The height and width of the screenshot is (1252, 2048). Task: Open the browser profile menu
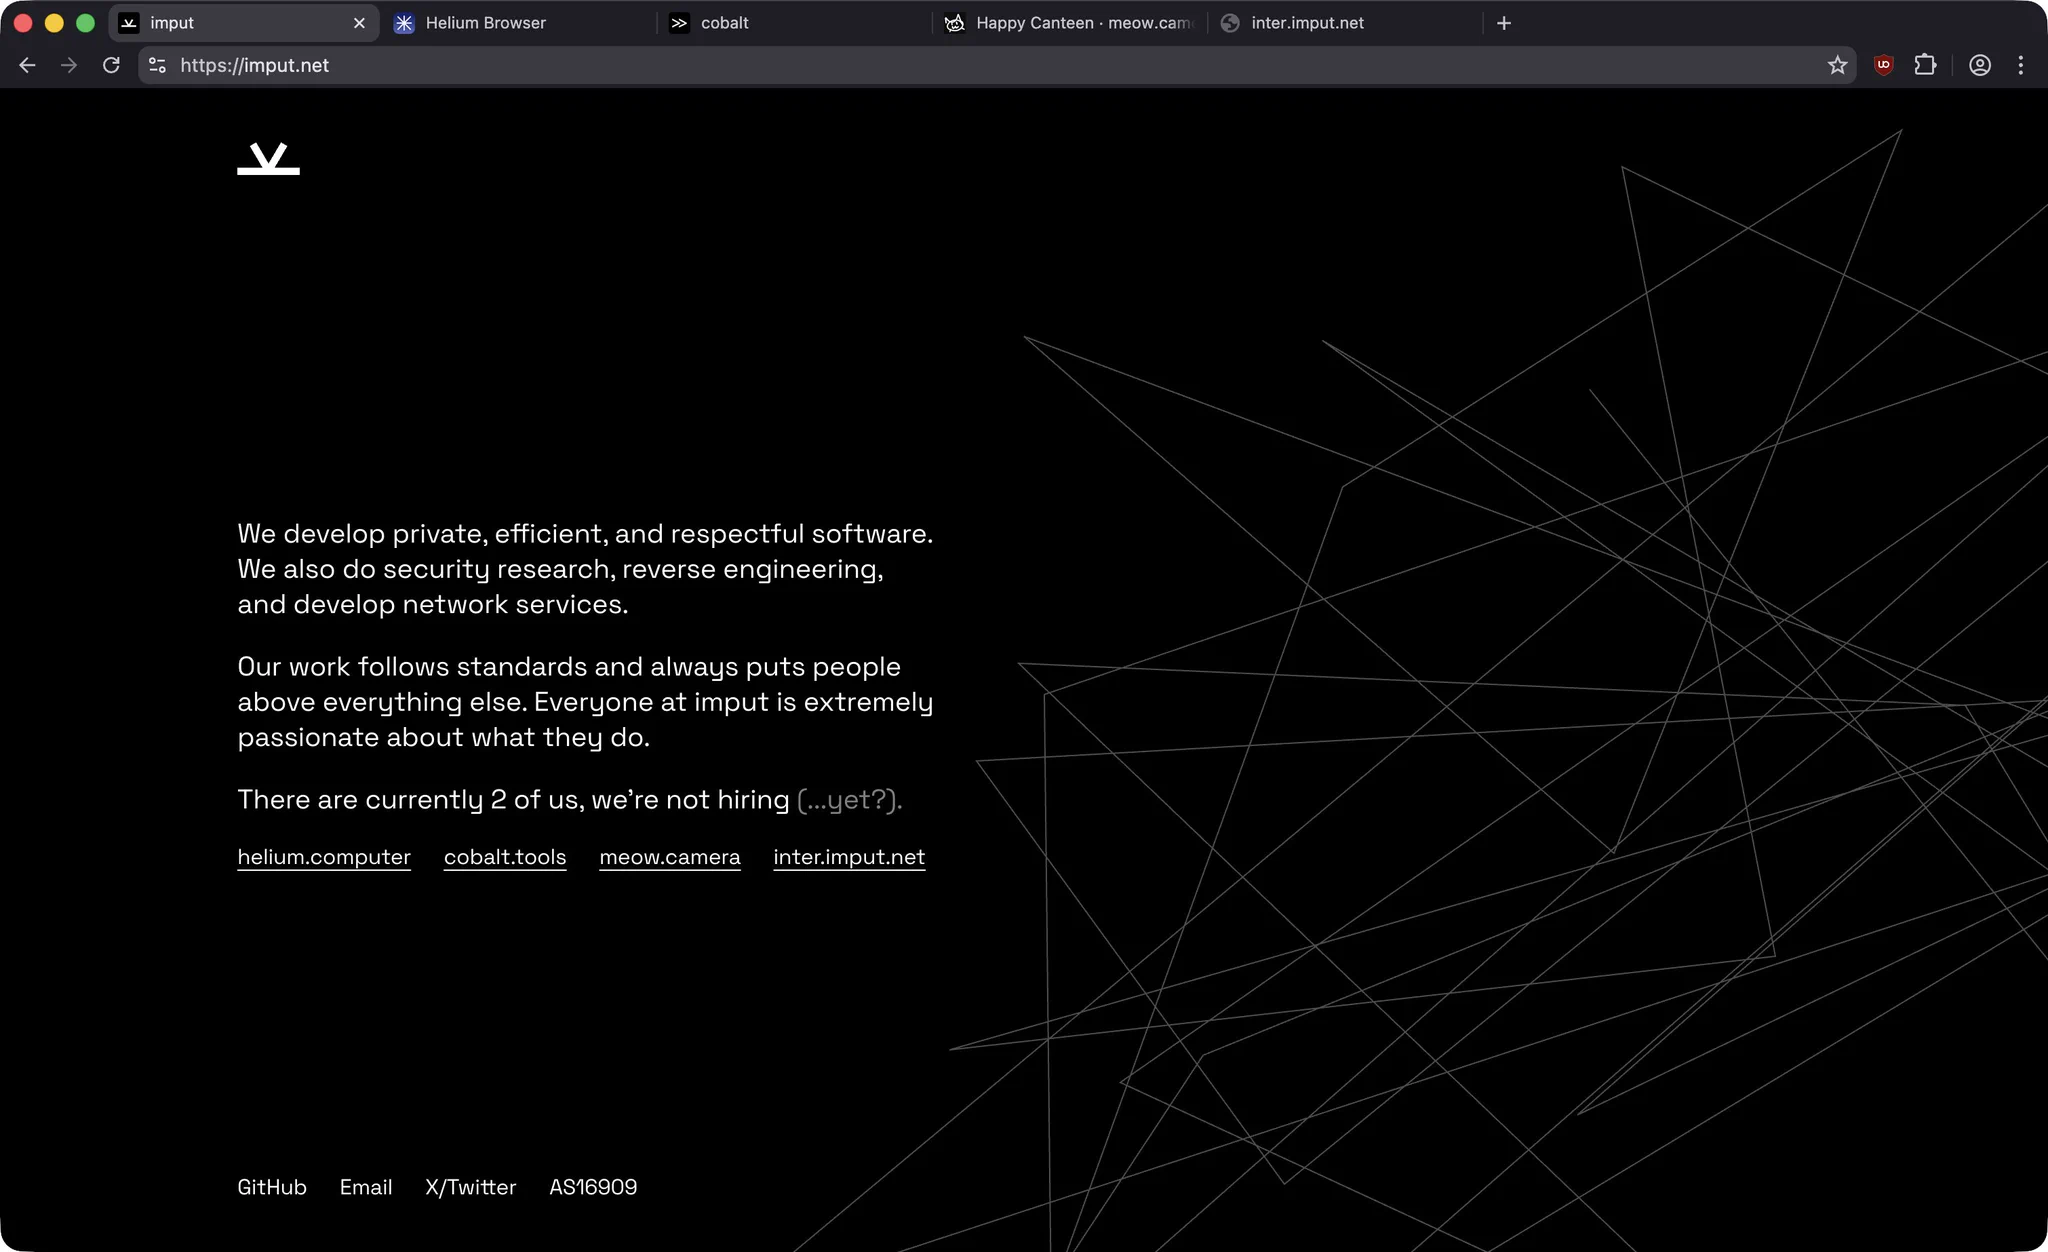(1980, 65)
